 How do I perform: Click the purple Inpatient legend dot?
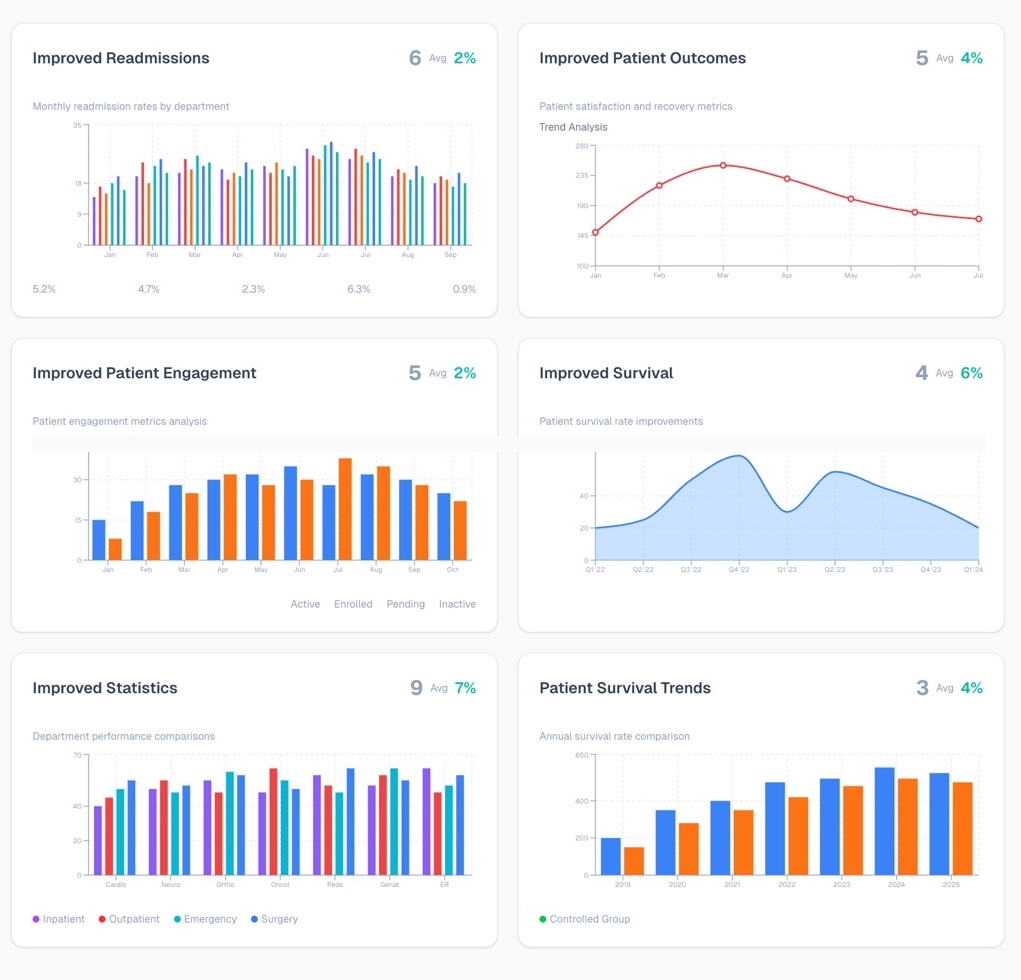click(37, 919)
